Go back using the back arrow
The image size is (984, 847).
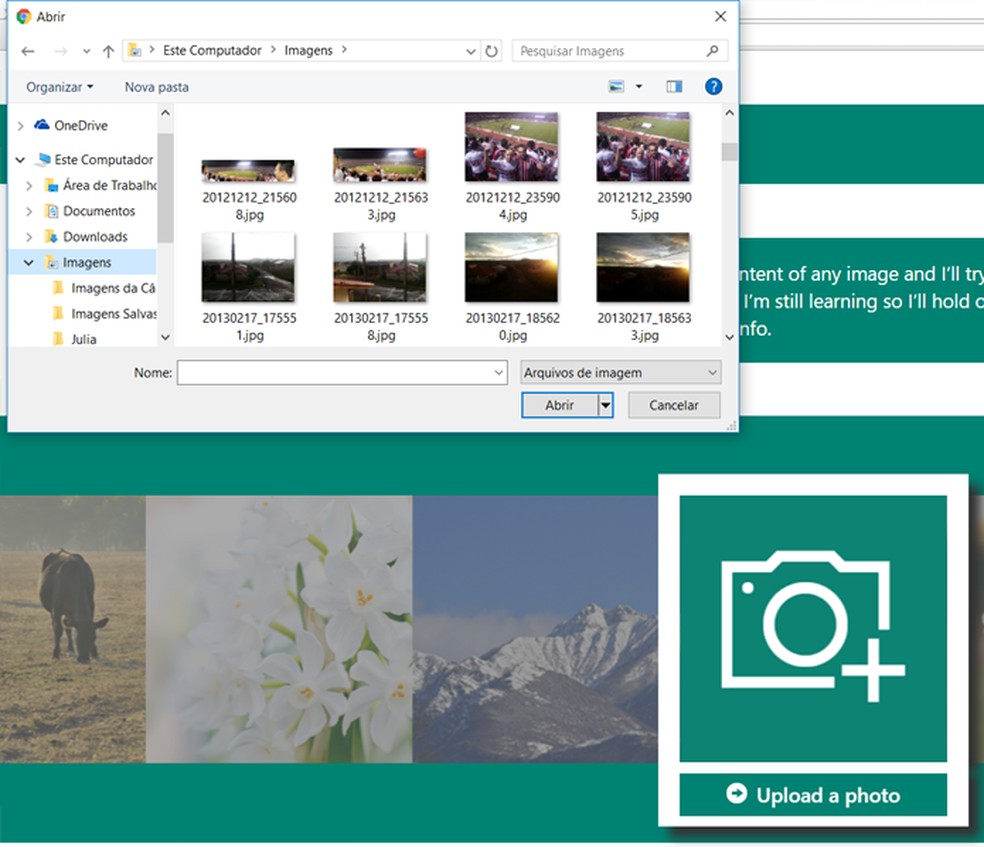(x=28, y=51)
